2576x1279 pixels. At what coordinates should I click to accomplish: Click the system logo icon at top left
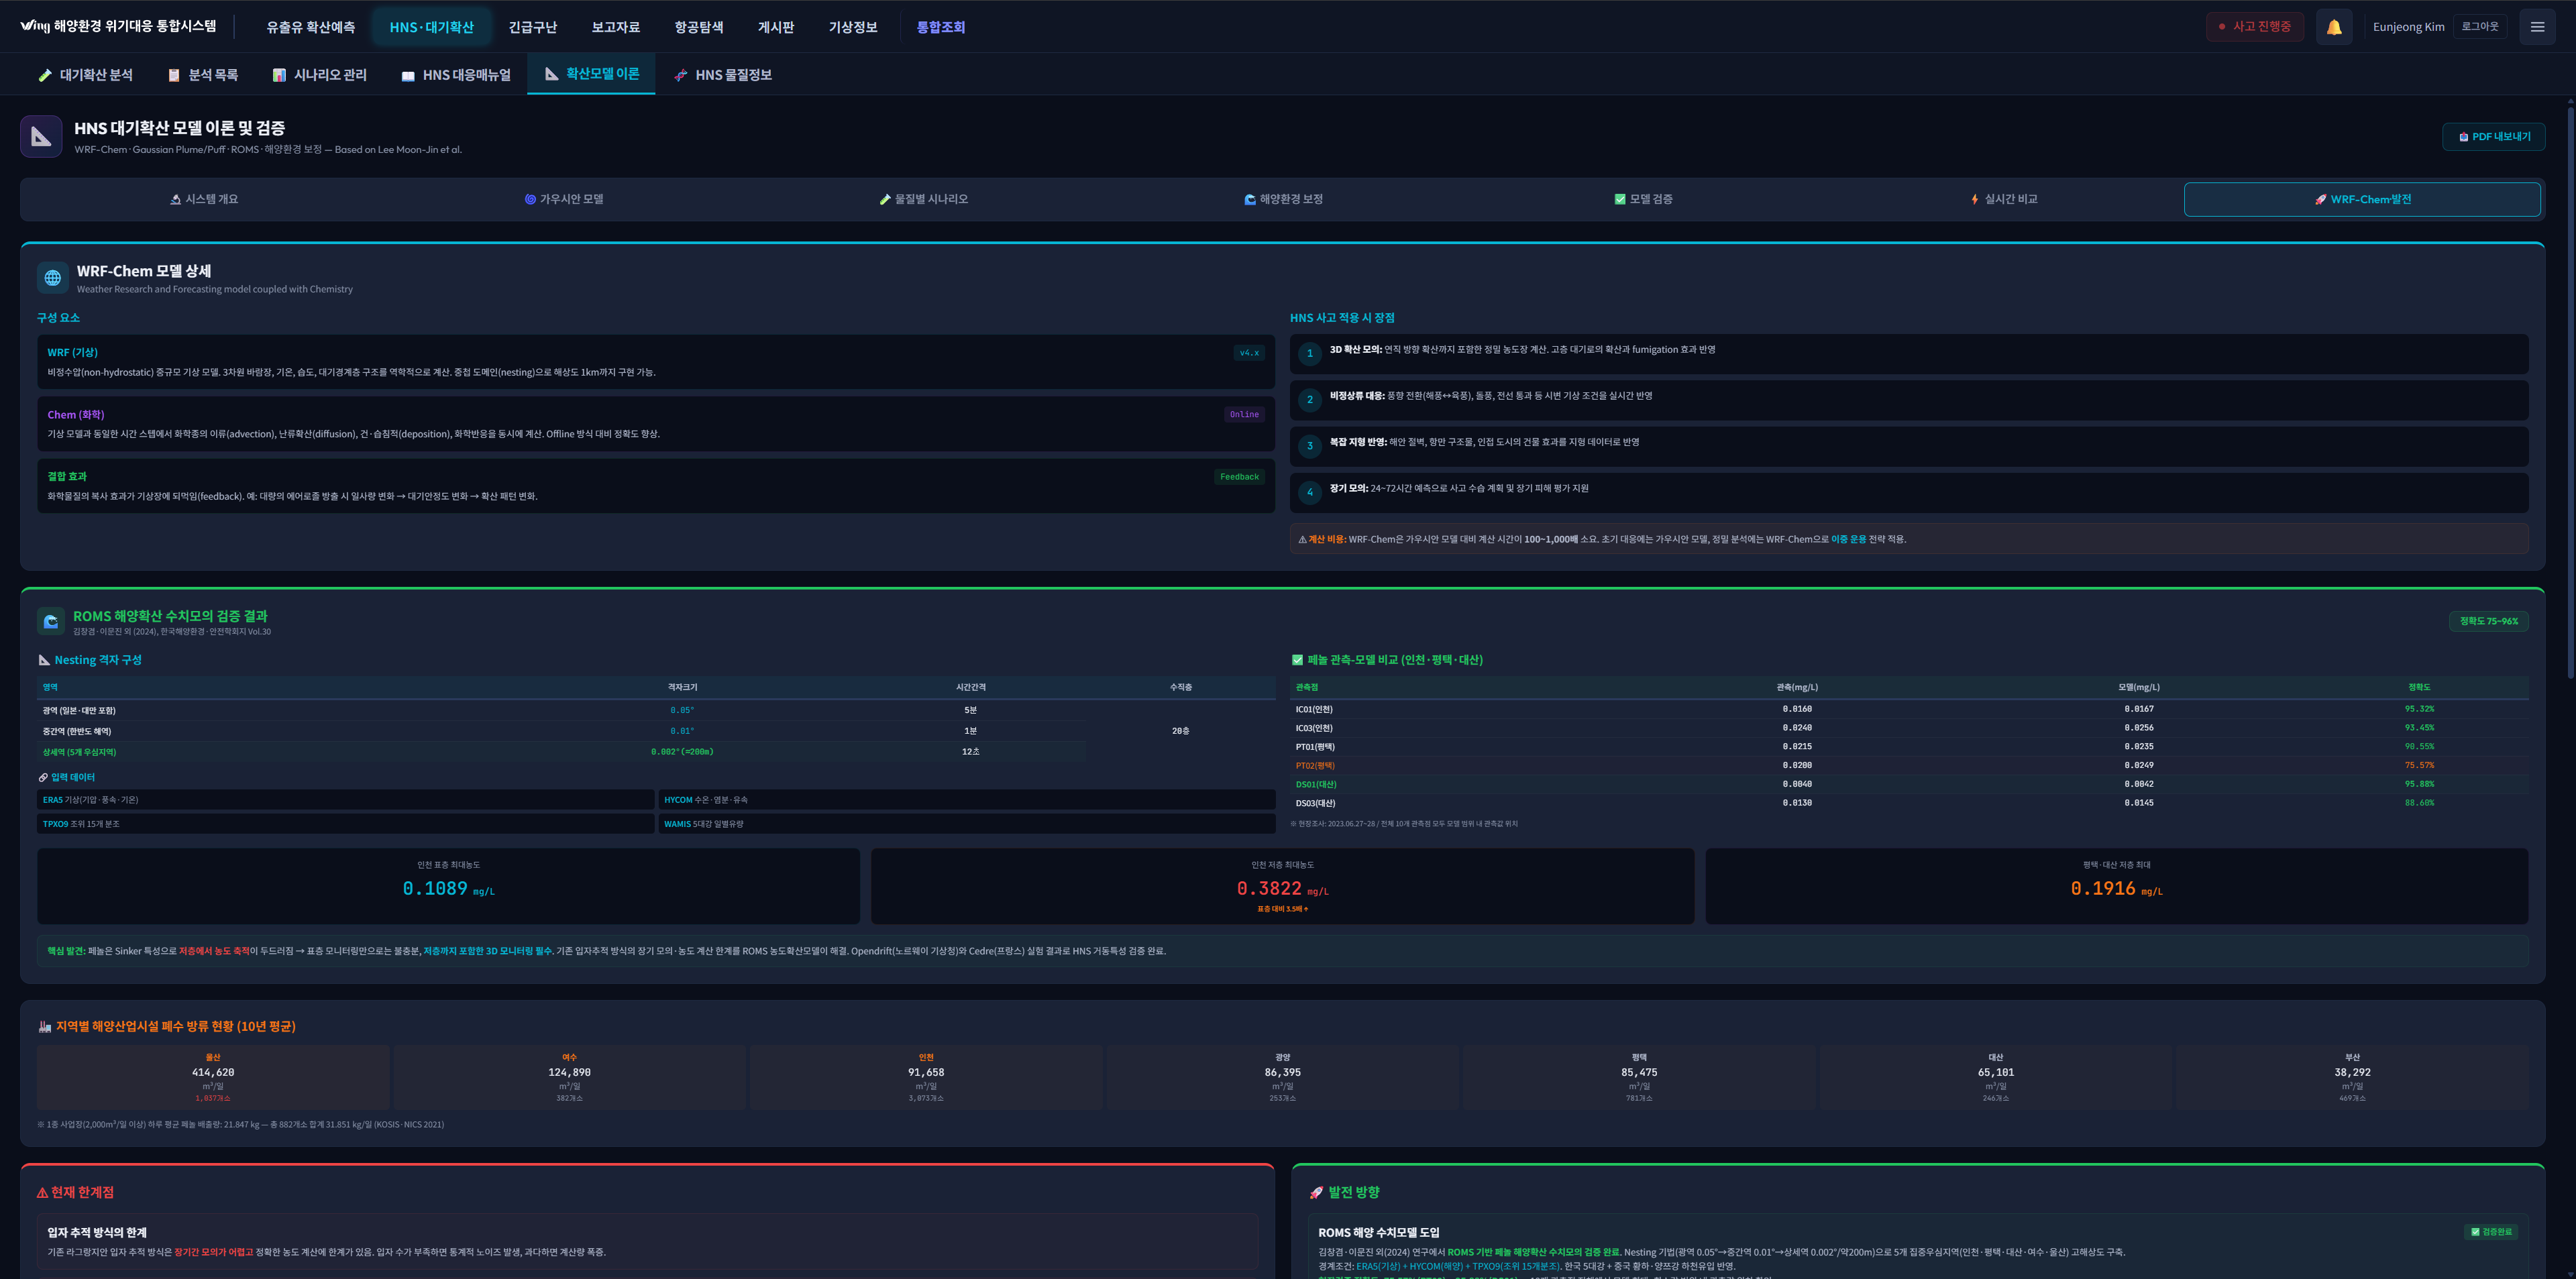click(34, 26)
